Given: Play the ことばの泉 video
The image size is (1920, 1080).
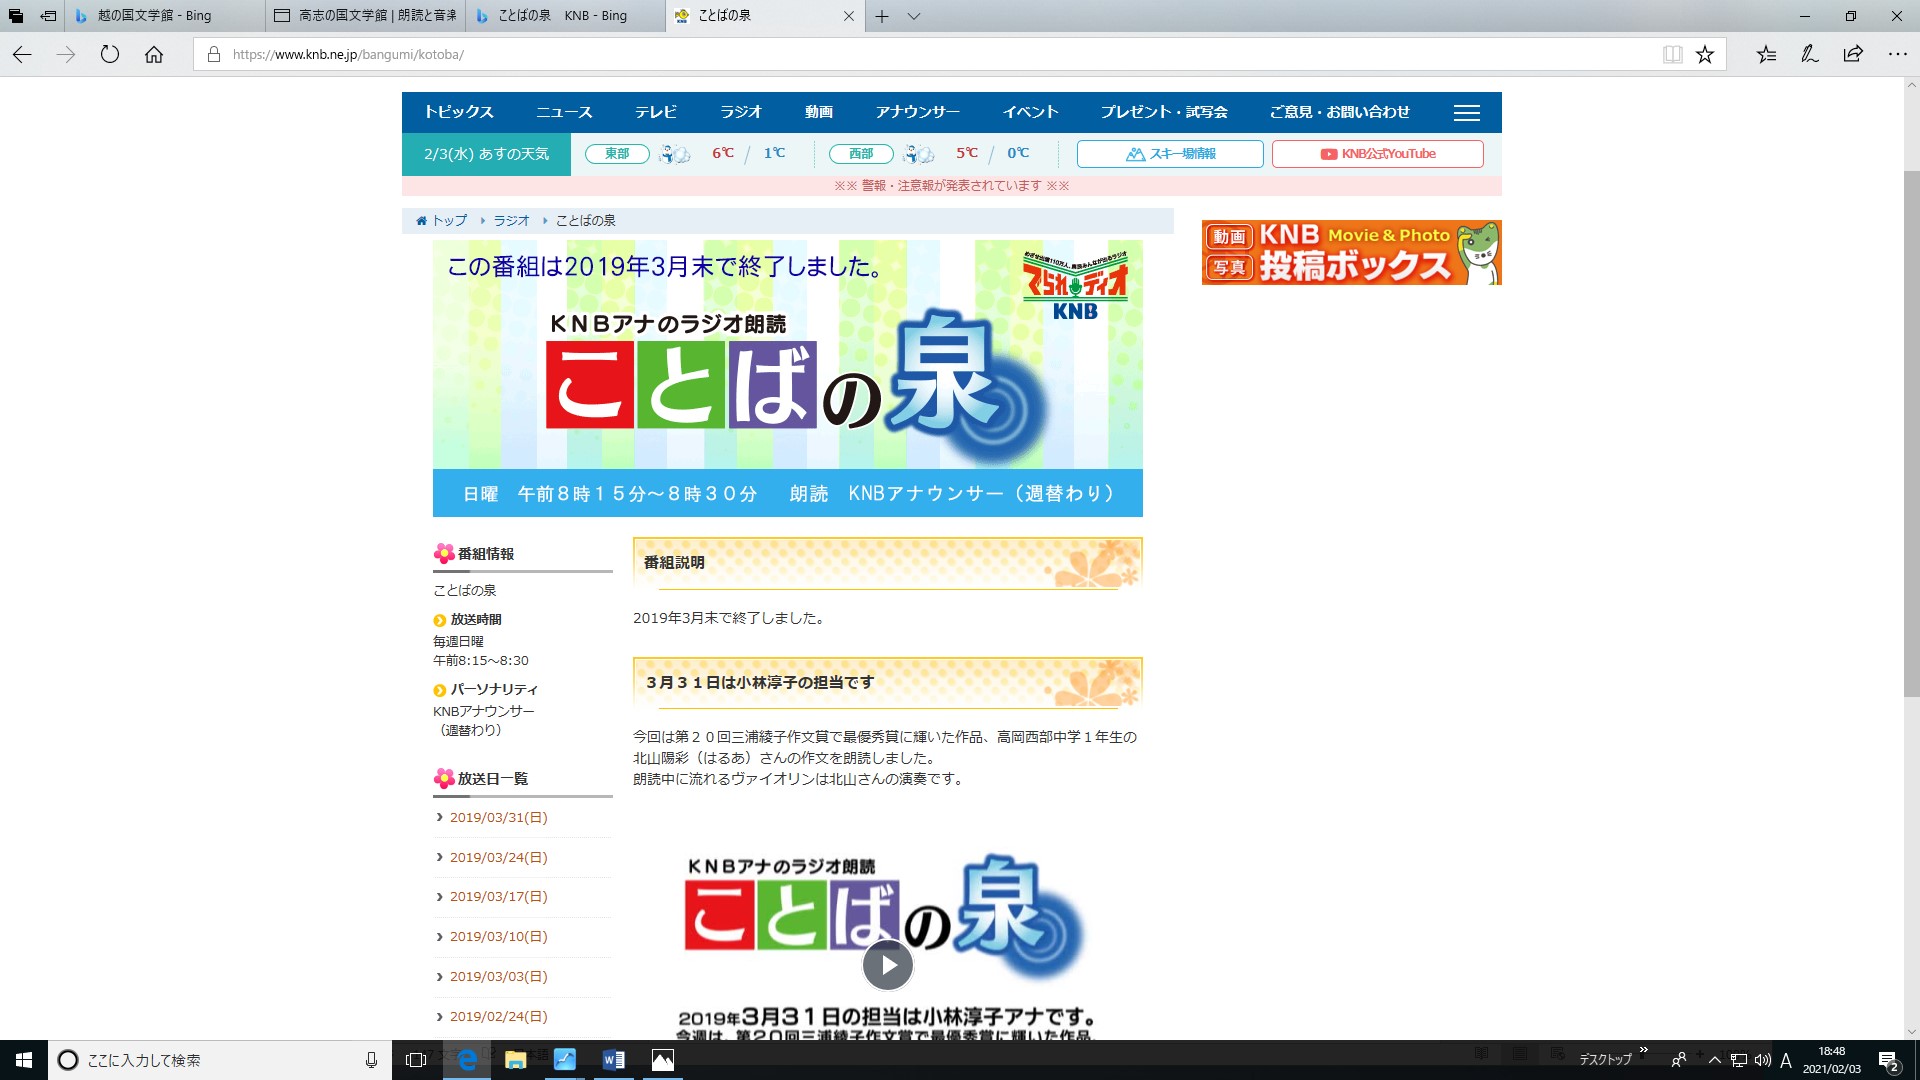Looking at the screenshot, I should 888,965.
